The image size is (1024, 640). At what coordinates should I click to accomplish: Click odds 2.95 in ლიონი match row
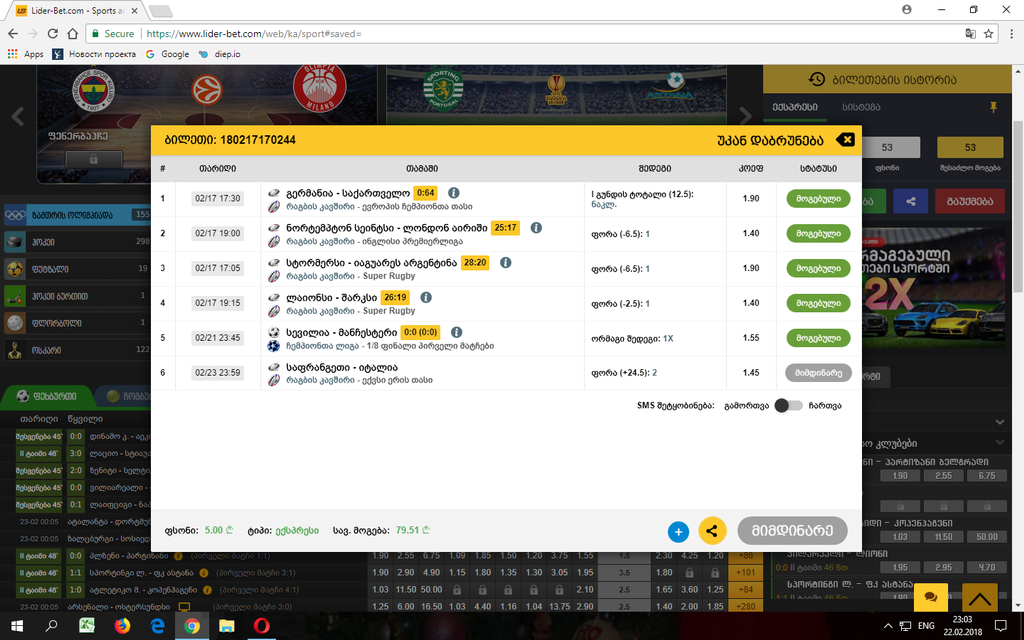coord(944,568)
